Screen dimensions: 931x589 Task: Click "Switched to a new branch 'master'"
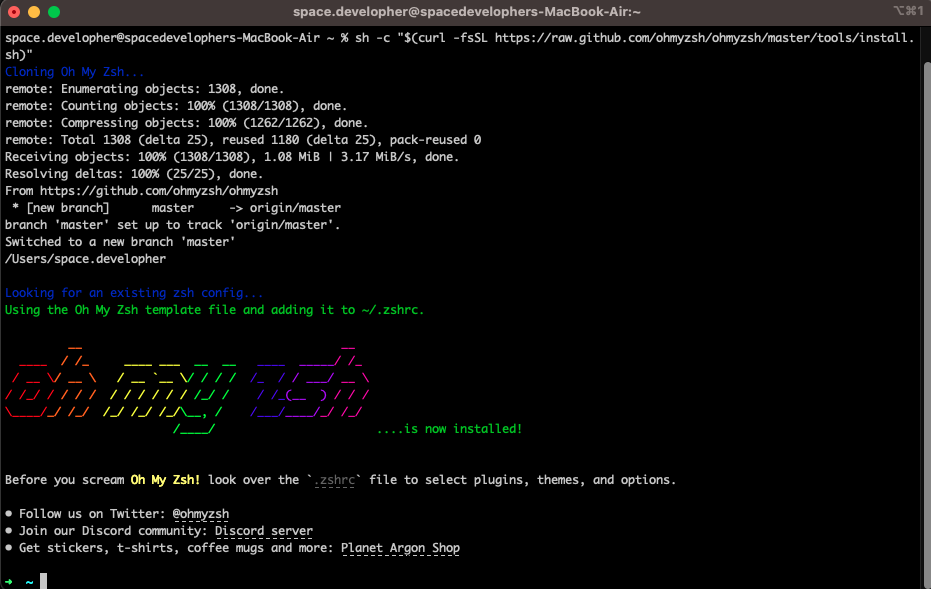point(120,242)
